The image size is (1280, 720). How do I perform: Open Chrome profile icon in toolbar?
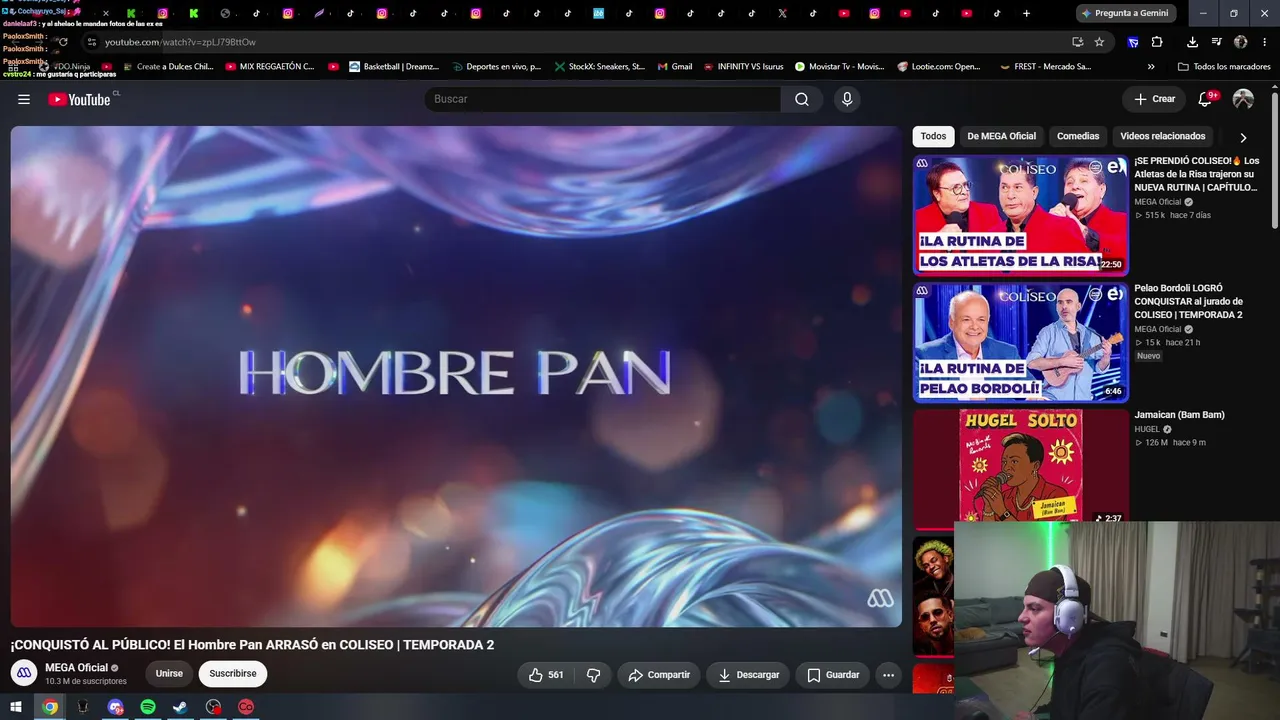[1241, 42]
